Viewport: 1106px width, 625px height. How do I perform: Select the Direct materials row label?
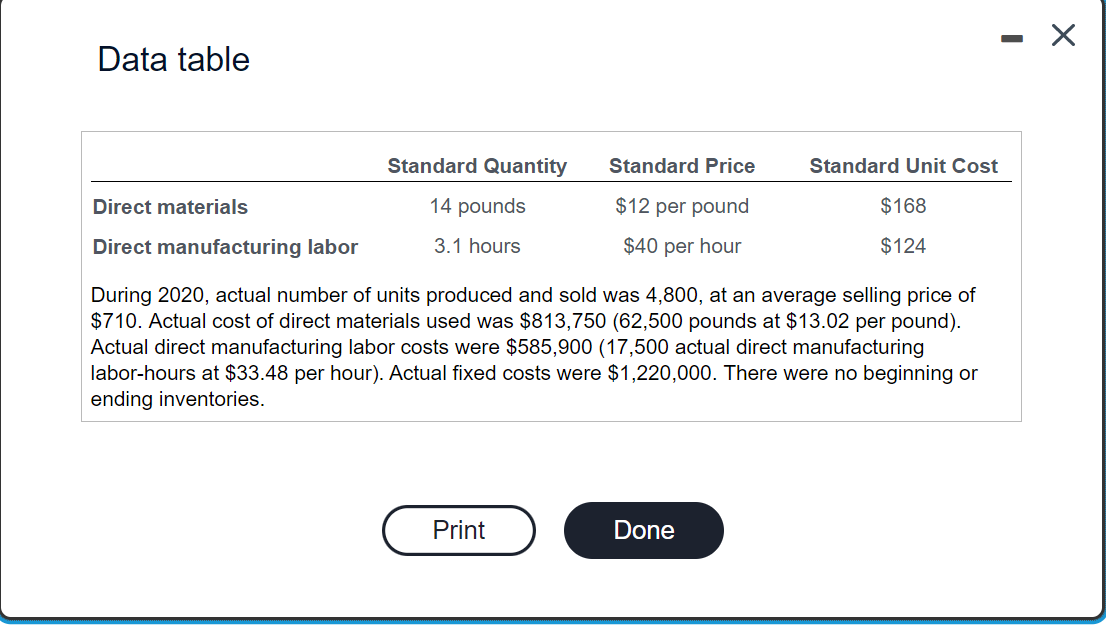coord(169,207)
